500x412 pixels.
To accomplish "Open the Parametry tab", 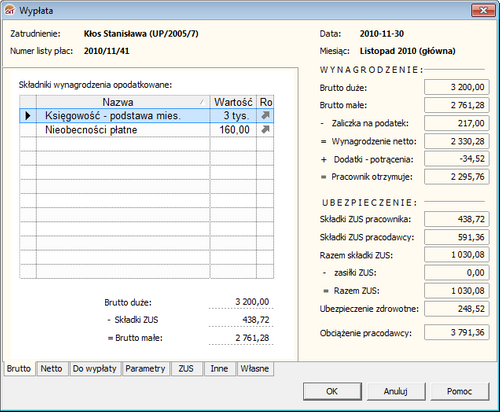I will click(x=145, y=369).
